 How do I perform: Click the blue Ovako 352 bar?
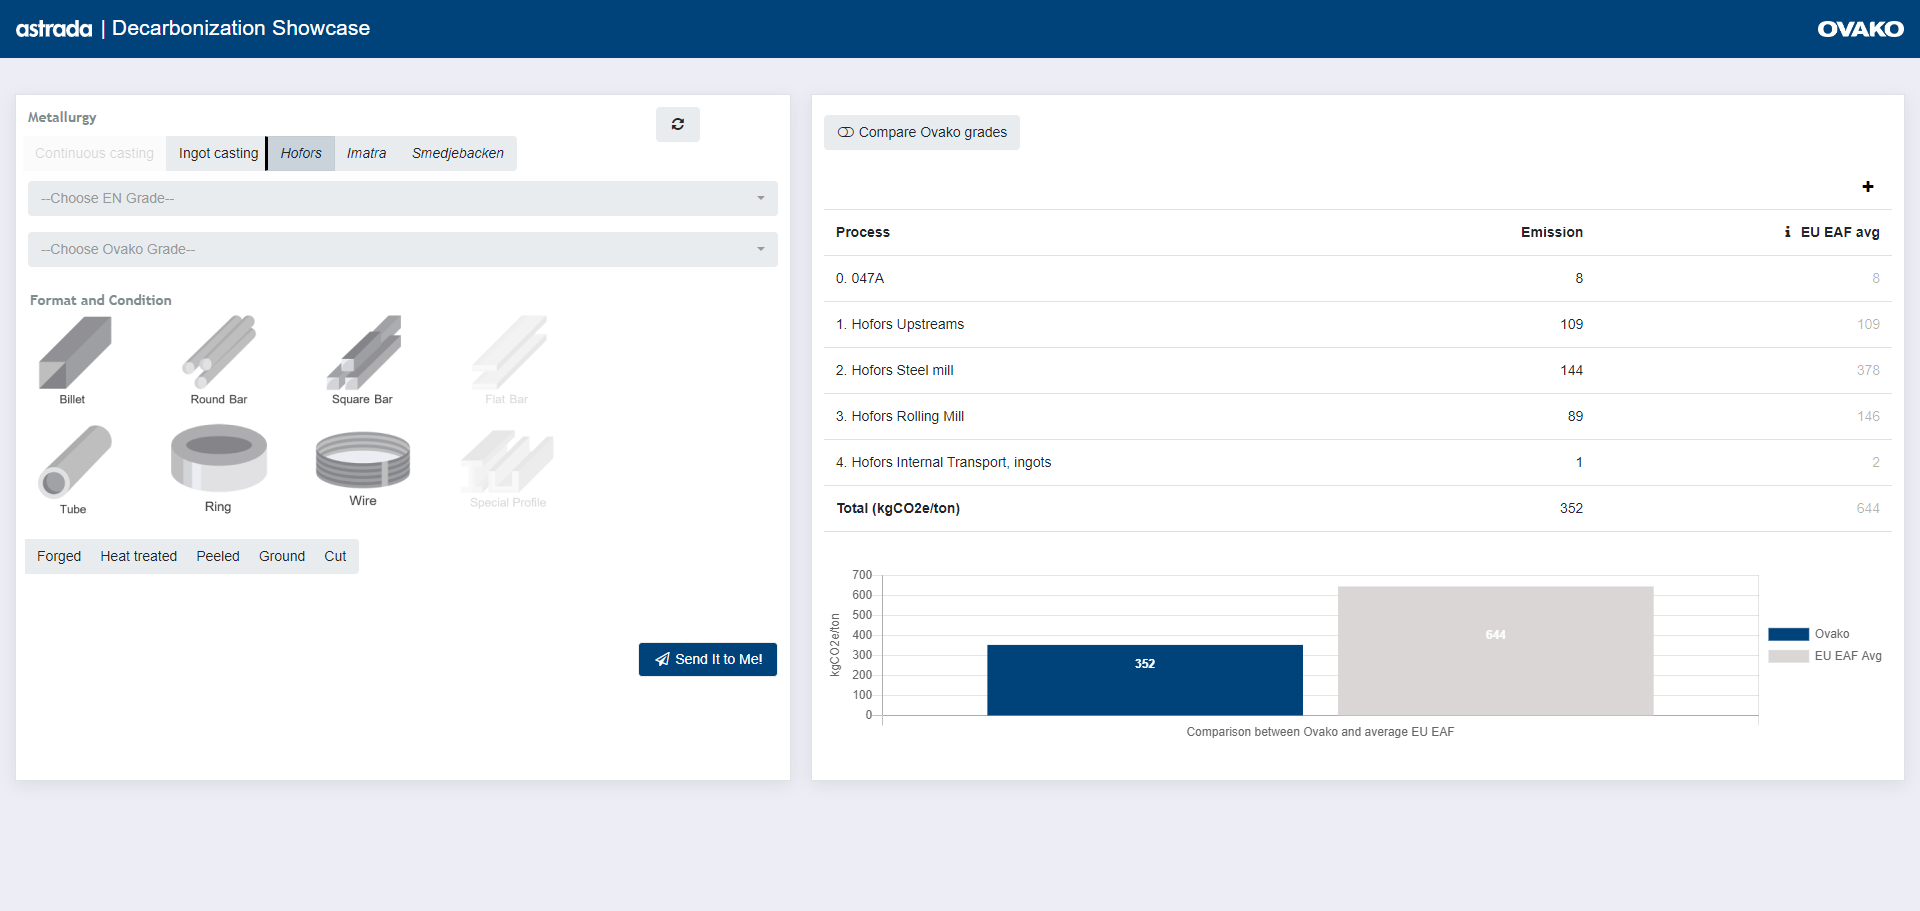tap(1145, 680)
